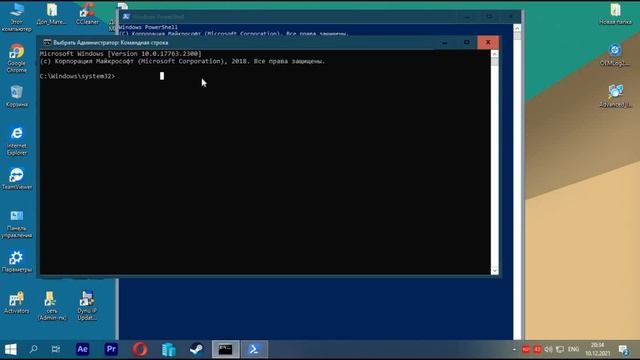
Task: Open the Activators desktop folder
Action: click(x=16, y=302)
